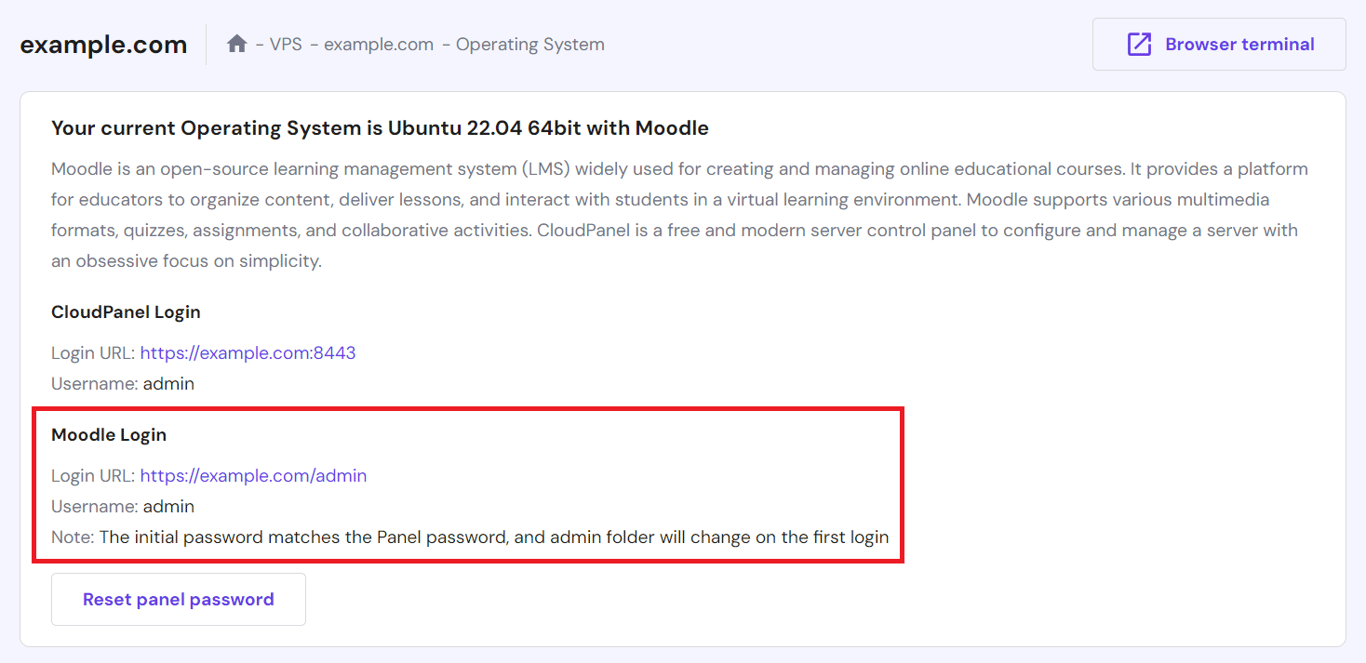Select the Operating System breadcrumb item

[530, 44]
